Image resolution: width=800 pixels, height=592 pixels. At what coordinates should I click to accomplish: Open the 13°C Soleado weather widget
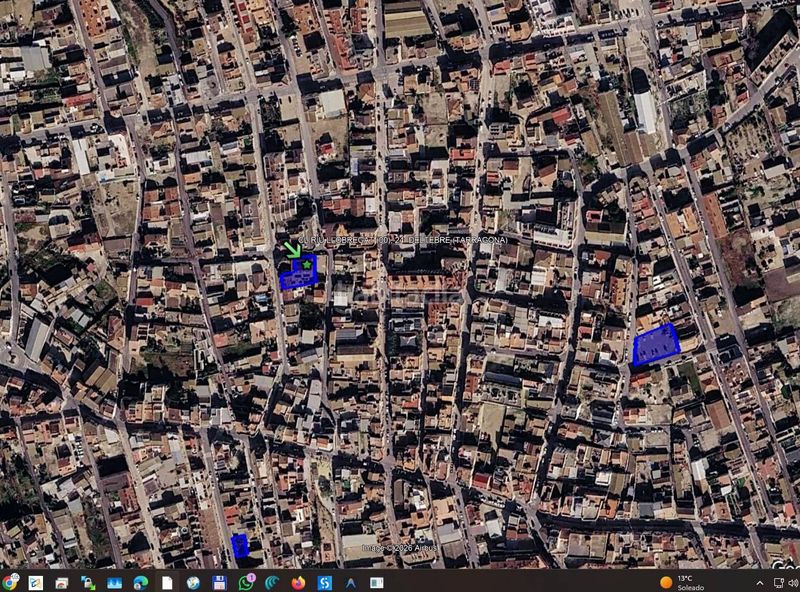coord(684,582)
